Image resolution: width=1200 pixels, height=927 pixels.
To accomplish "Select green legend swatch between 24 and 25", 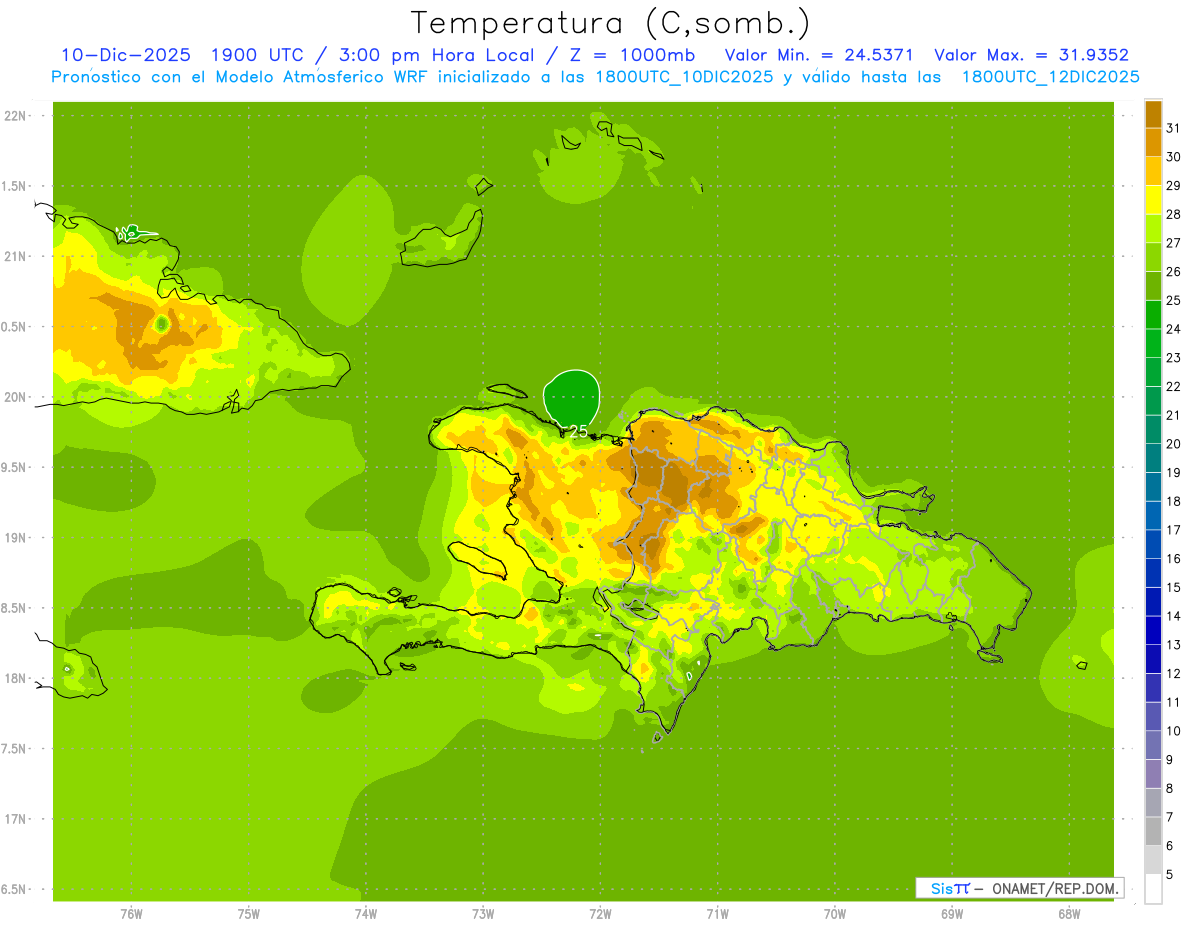I will tap(1153, 314).
